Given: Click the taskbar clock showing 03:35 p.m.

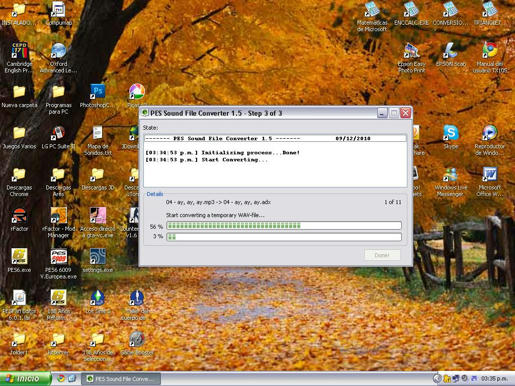Looking at the screenshot, I should [x=495, y=379].
